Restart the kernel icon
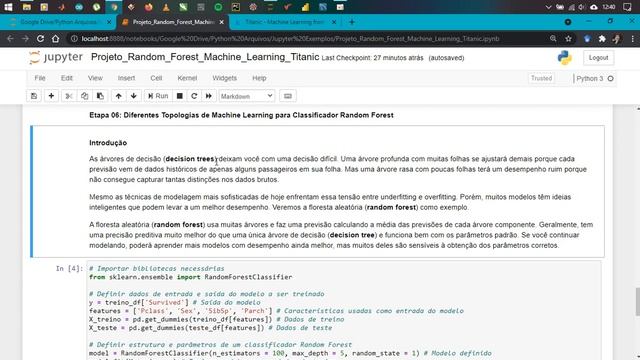The height and width of the screenshot is (360, 640). coord(194,96)
